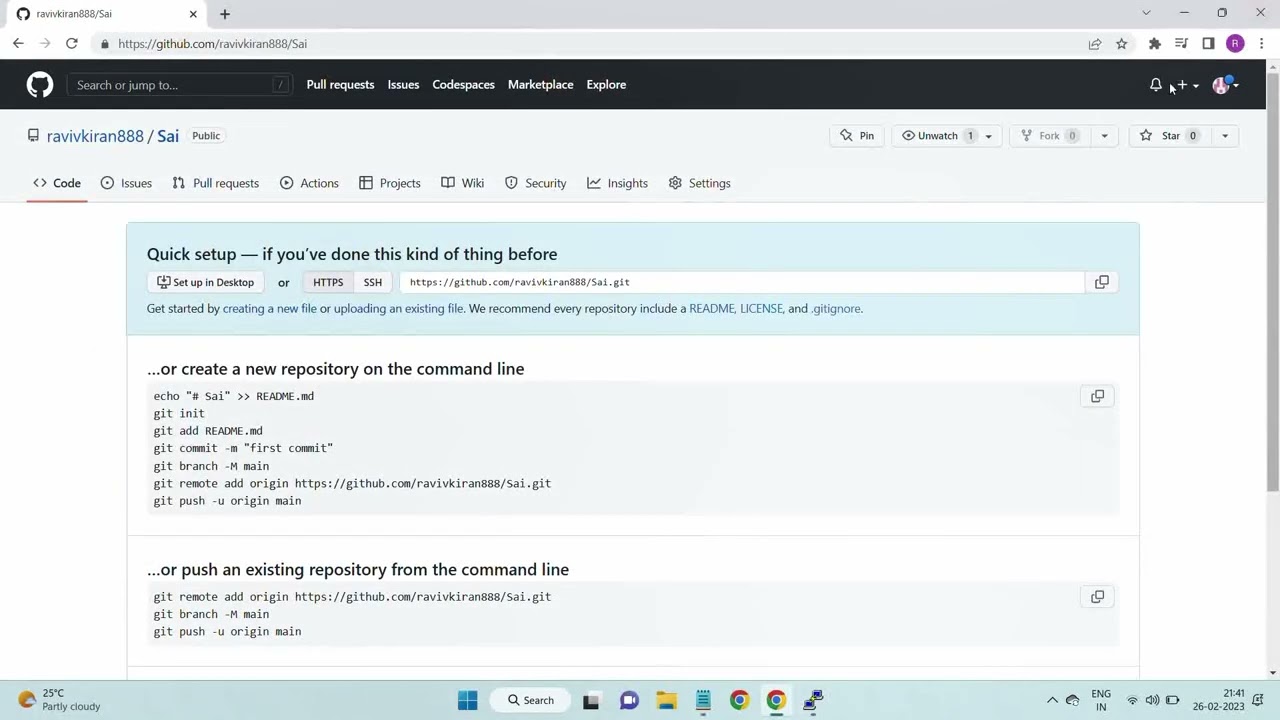
Task: Click the Set up in Desktop button
Action: pyautogui.click(x=206, y=282)
